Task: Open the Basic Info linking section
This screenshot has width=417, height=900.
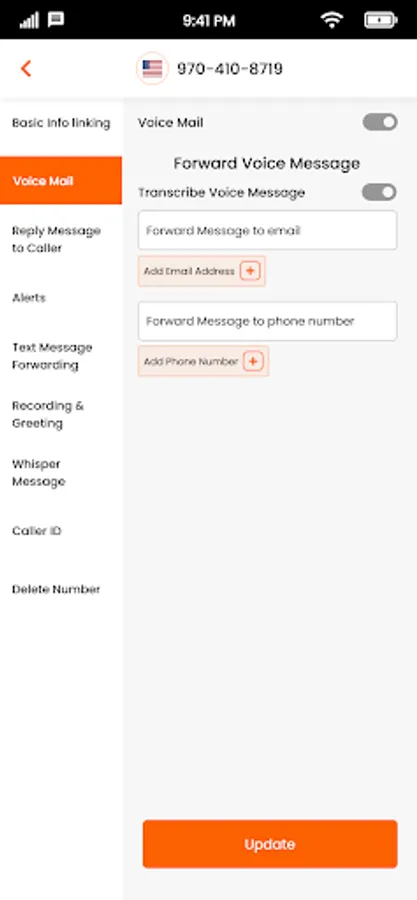Action: 61,123
